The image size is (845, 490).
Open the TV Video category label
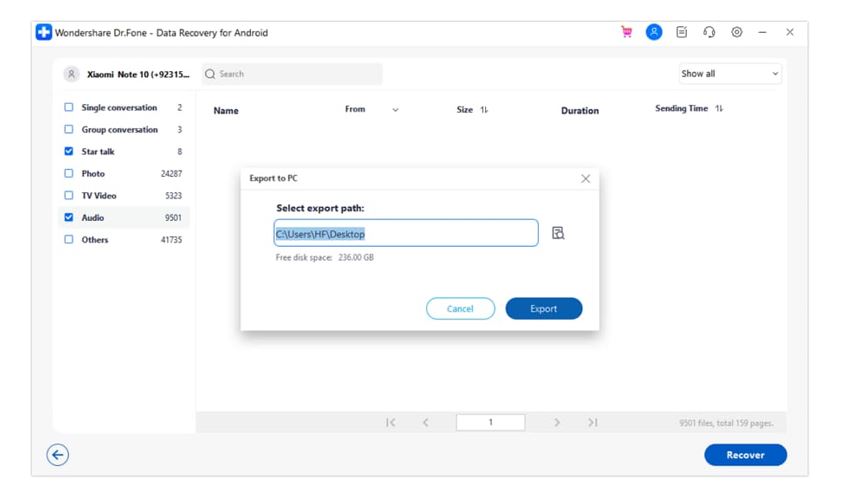pyautogui.click(x=99, y=196)
